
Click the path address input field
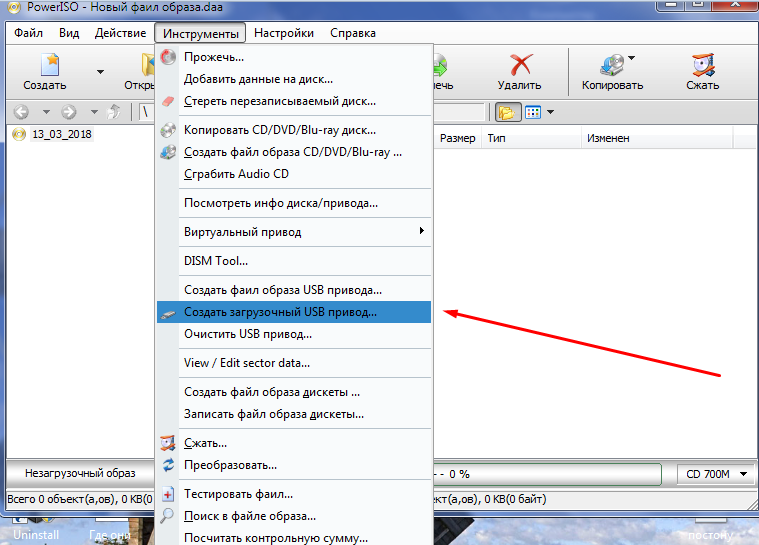point(459,112)
